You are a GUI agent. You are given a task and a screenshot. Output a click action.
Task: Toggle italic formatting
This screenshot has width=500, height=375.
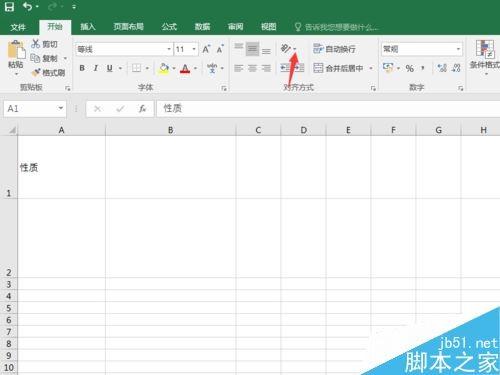96,68
